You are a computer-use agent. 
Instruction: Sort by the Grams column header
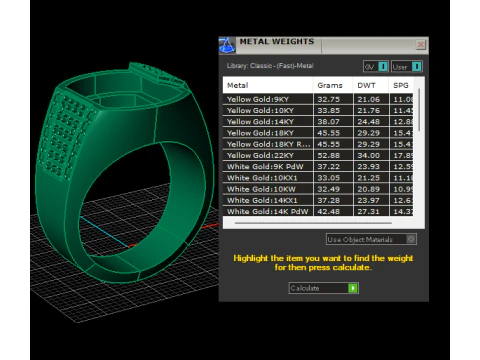pyautogui.click(x=333, y=85)
